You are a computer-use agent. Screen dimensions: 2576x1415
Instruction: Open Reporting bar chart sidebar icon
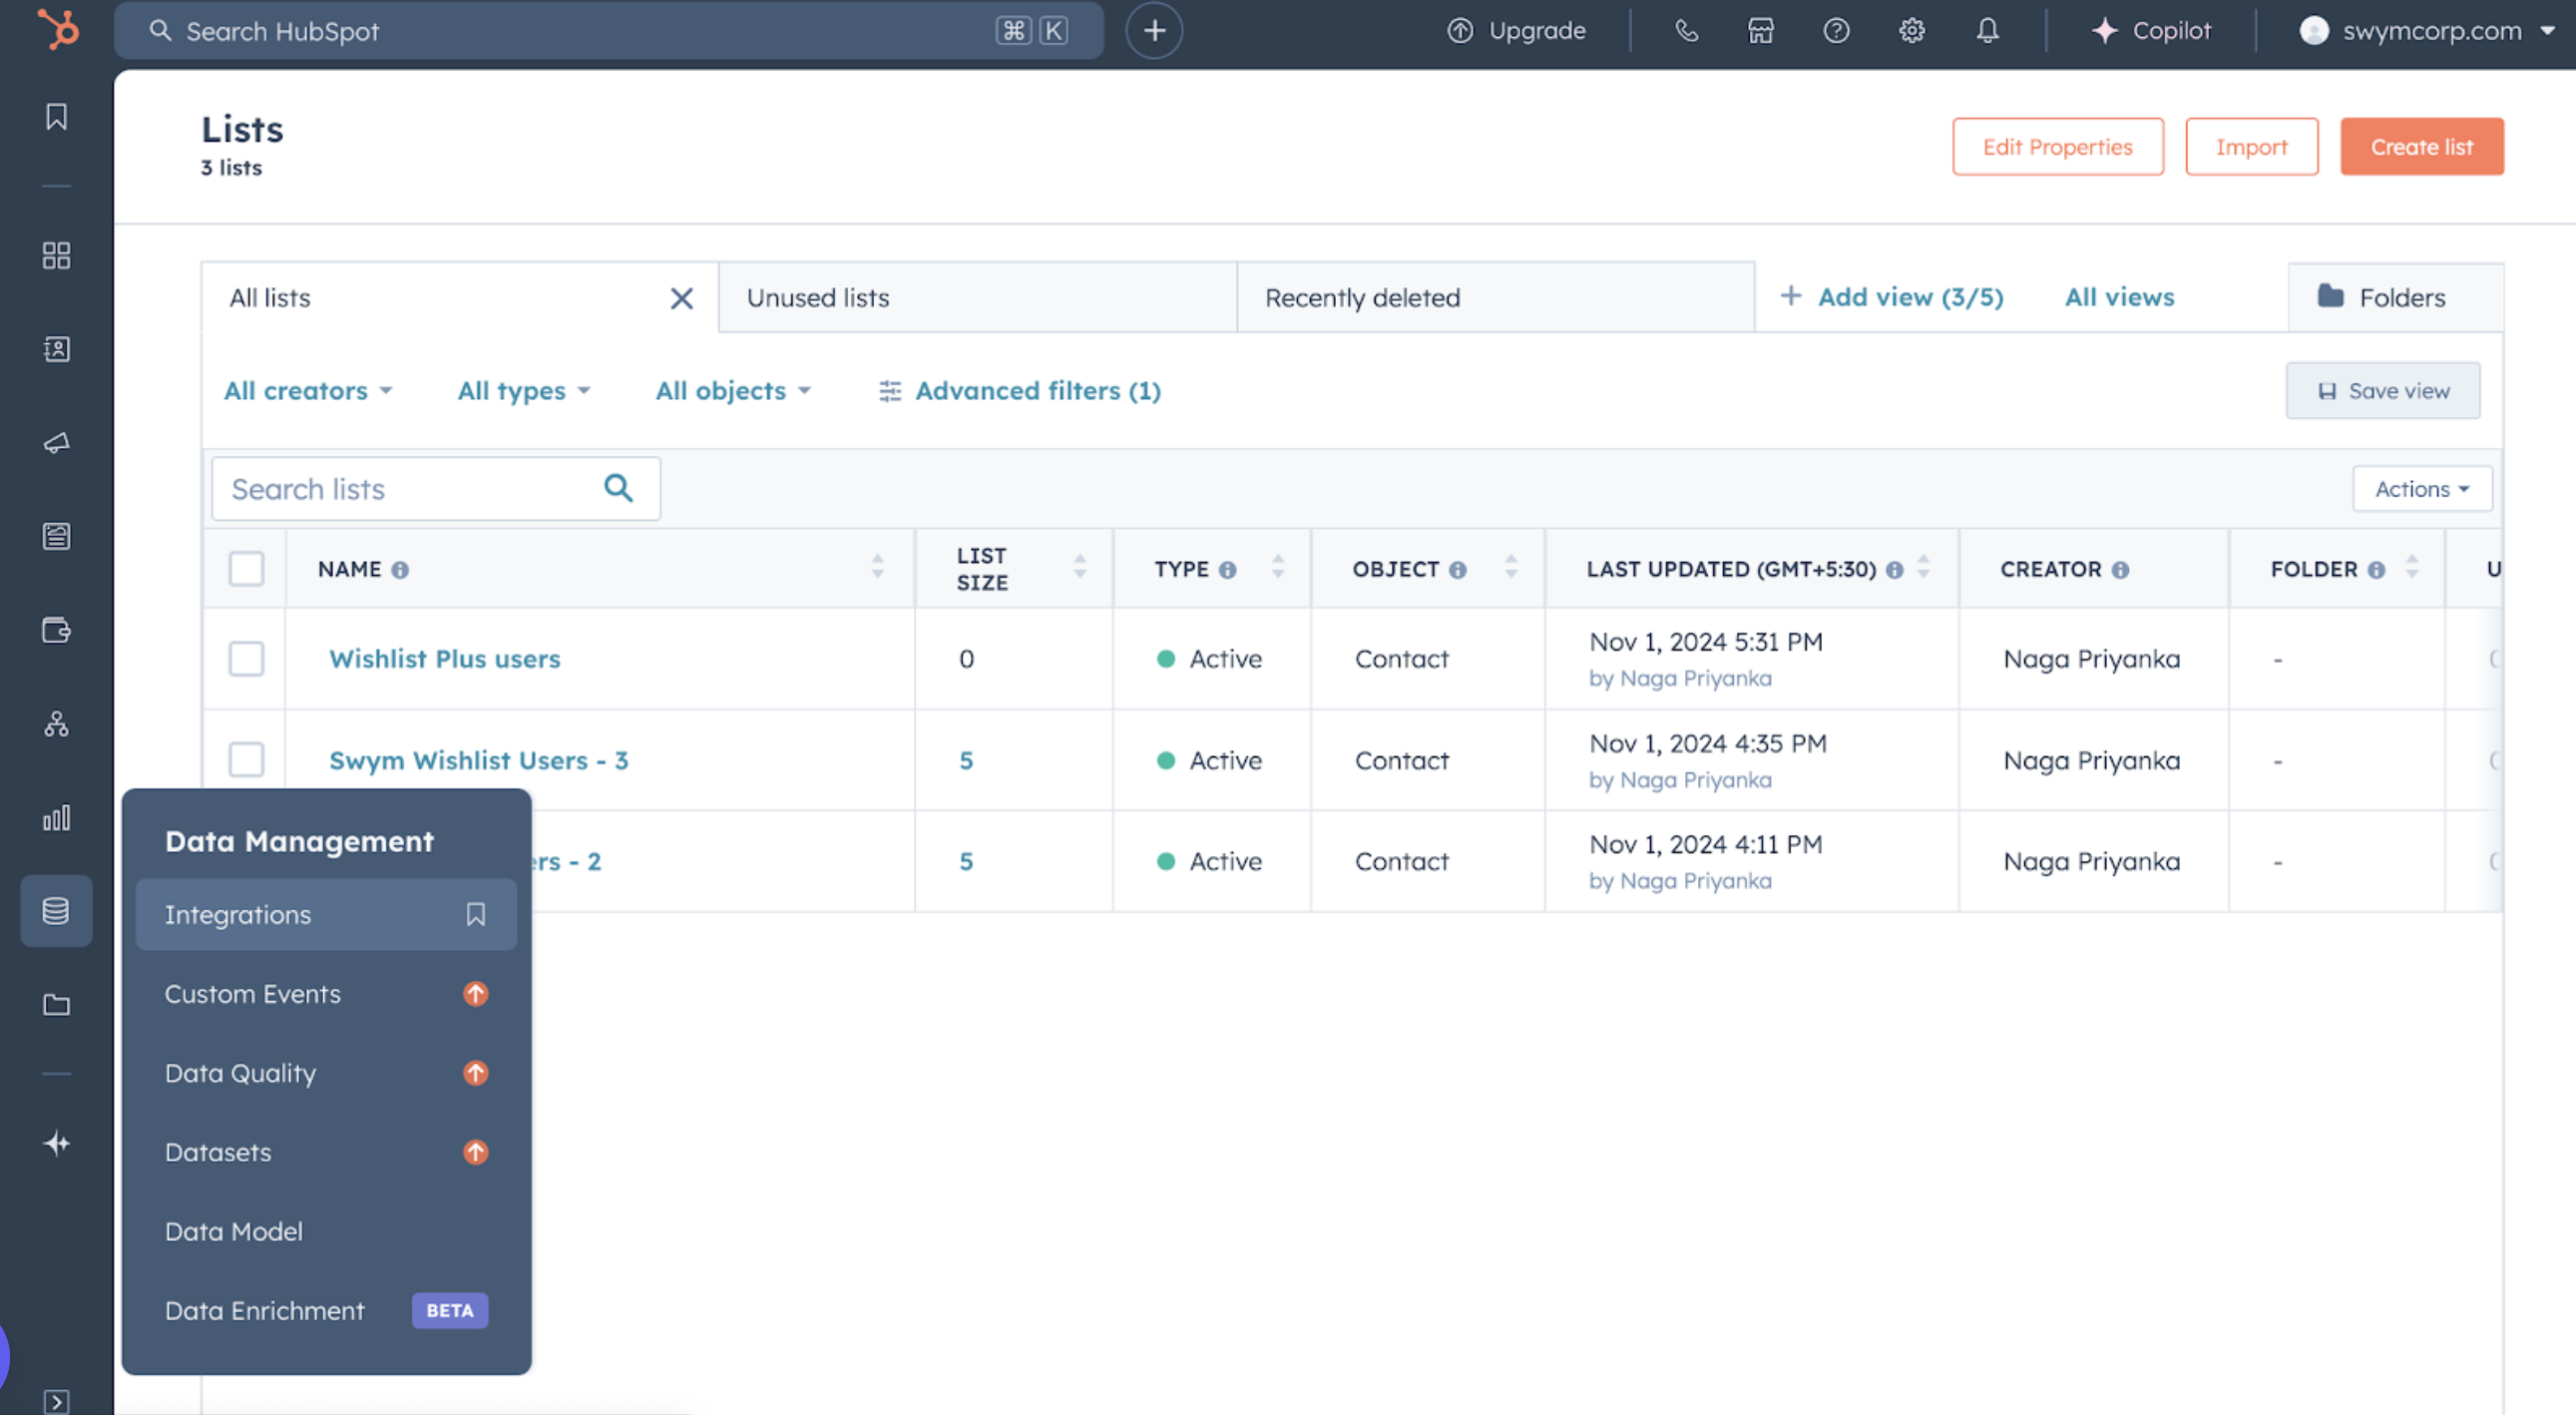(x=56, y=818)
